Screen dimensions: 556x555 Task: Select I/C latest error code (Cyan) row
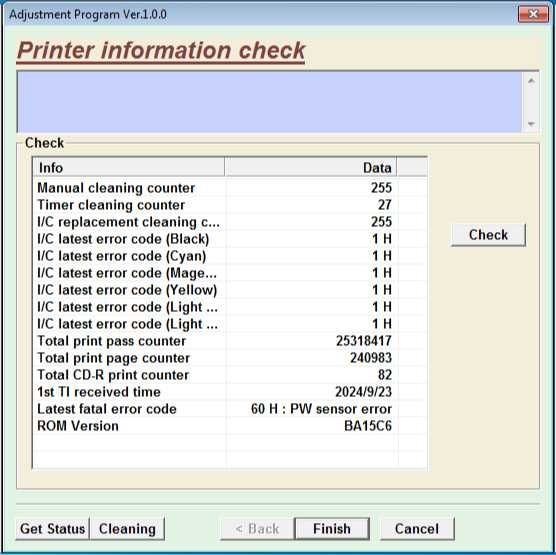click(230, 256)
